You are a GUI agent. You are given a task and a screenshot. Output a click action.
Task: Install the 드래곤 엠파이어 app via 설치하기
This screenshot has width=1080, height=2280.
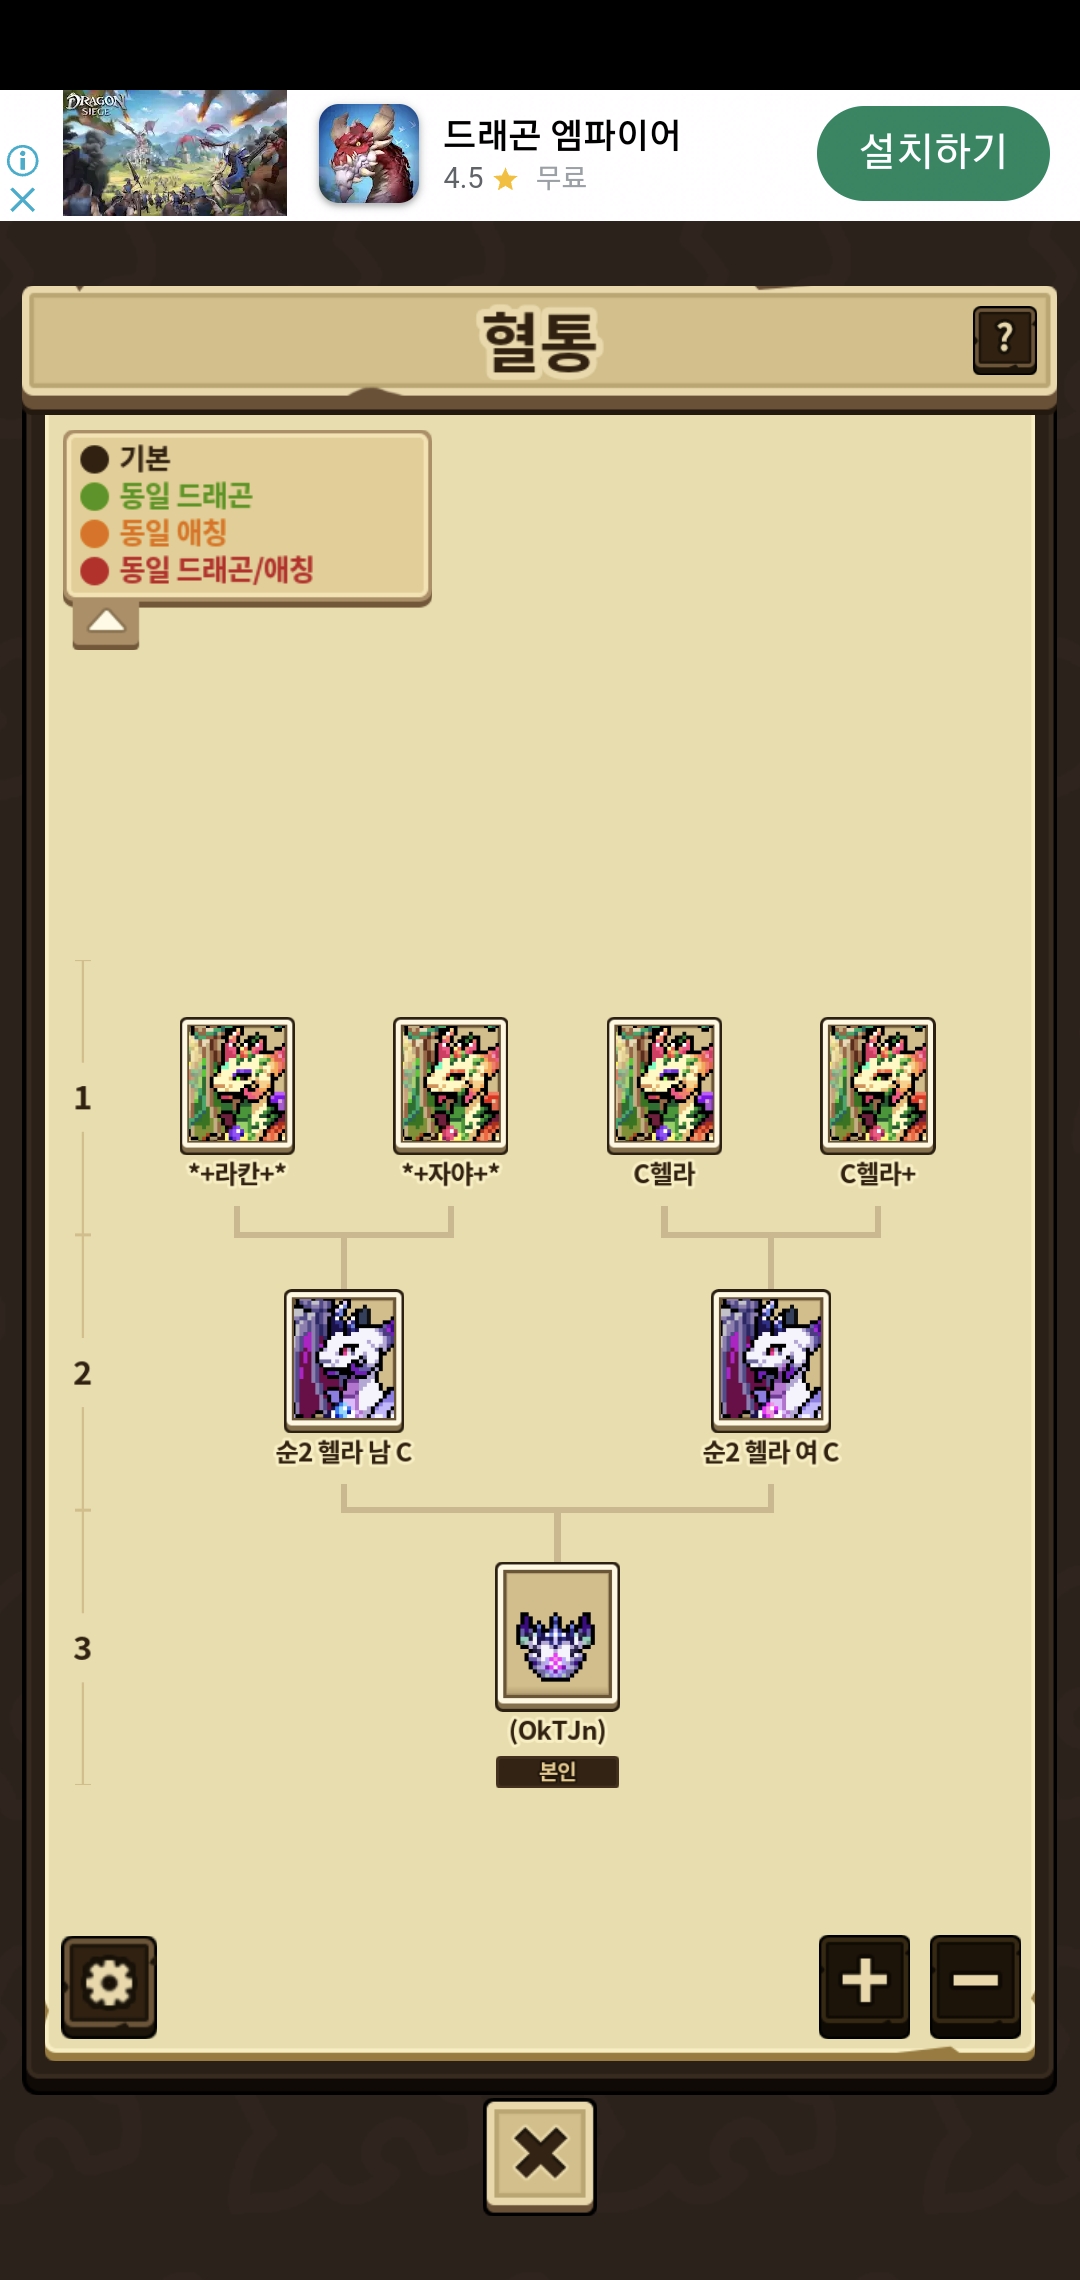[x=933, y=153]
